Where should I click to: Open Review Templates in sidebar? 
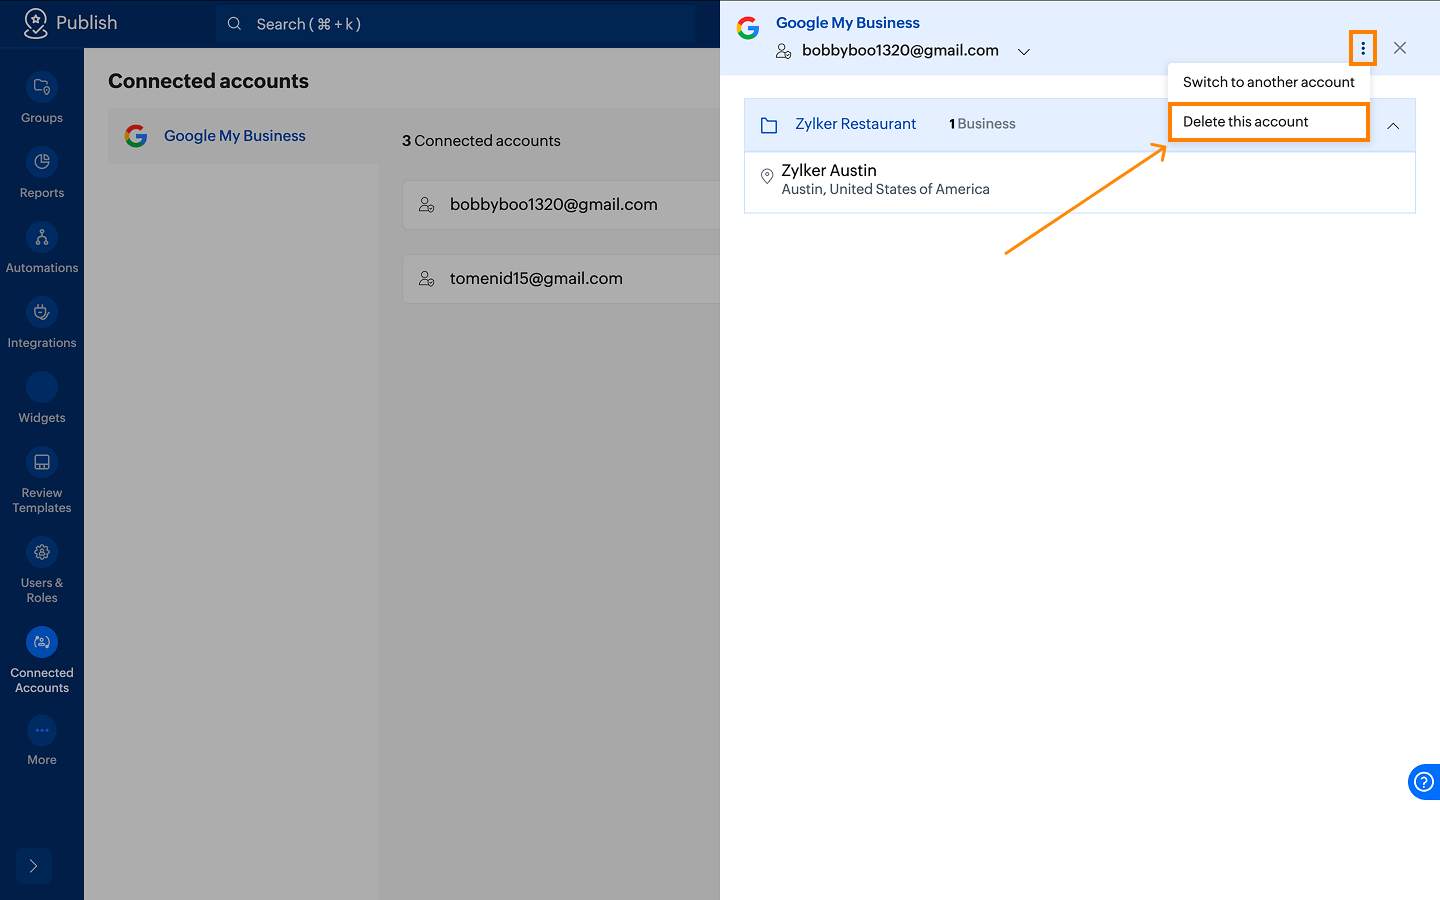point(42,481)
